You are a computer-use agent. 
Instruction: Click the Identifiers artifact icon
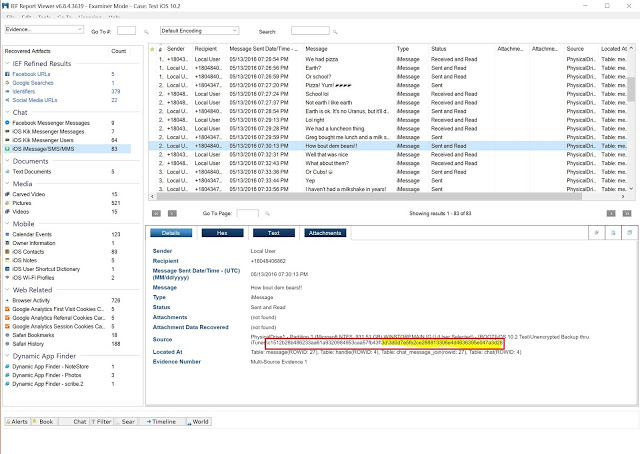pos(7,91)
